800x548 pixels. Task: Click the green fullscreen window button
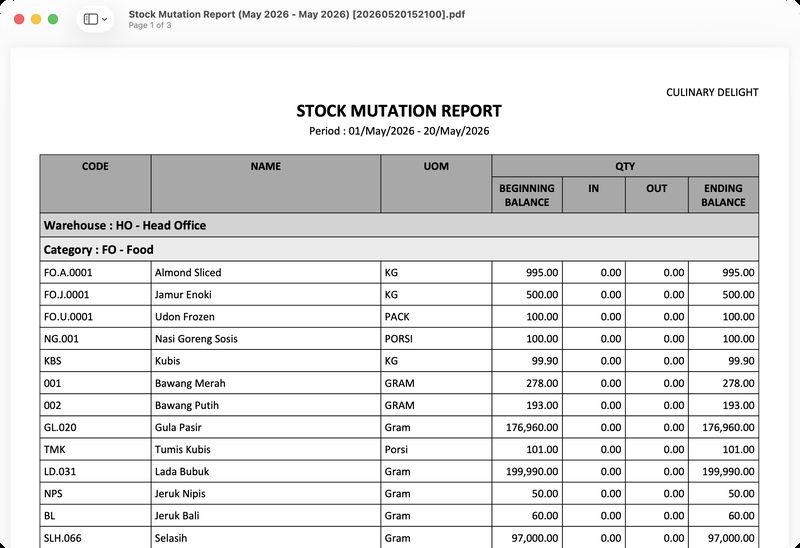(53, 19)
